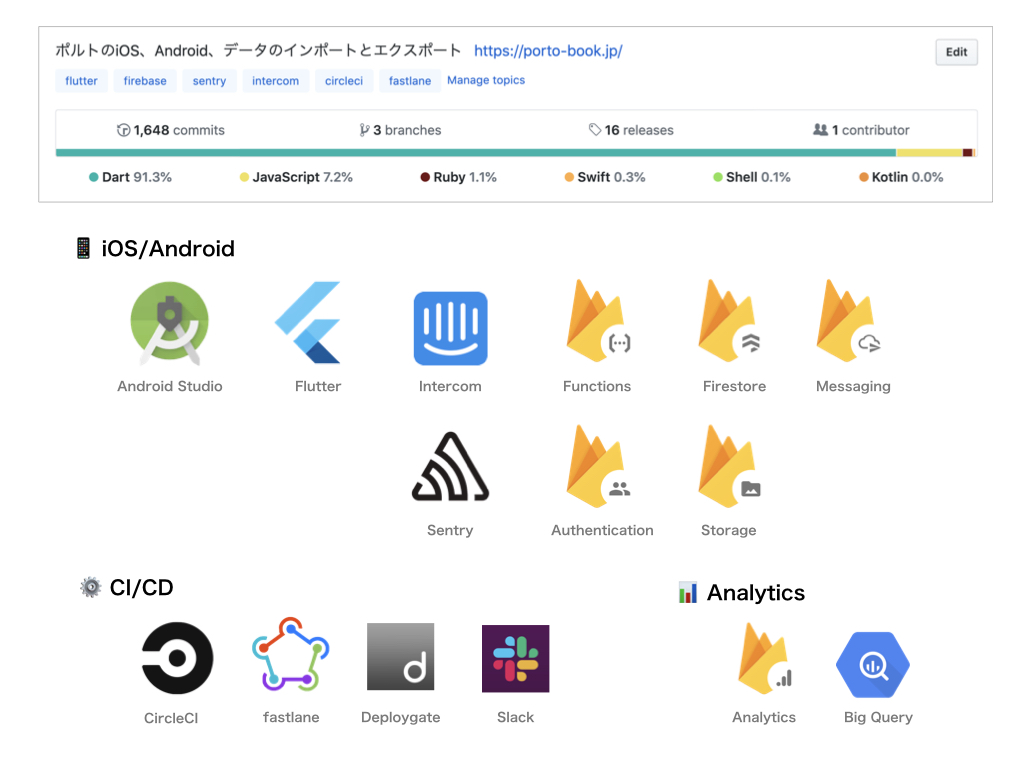
Task: Click the branch icon next to 3 branches
Action: click(364, 130)
